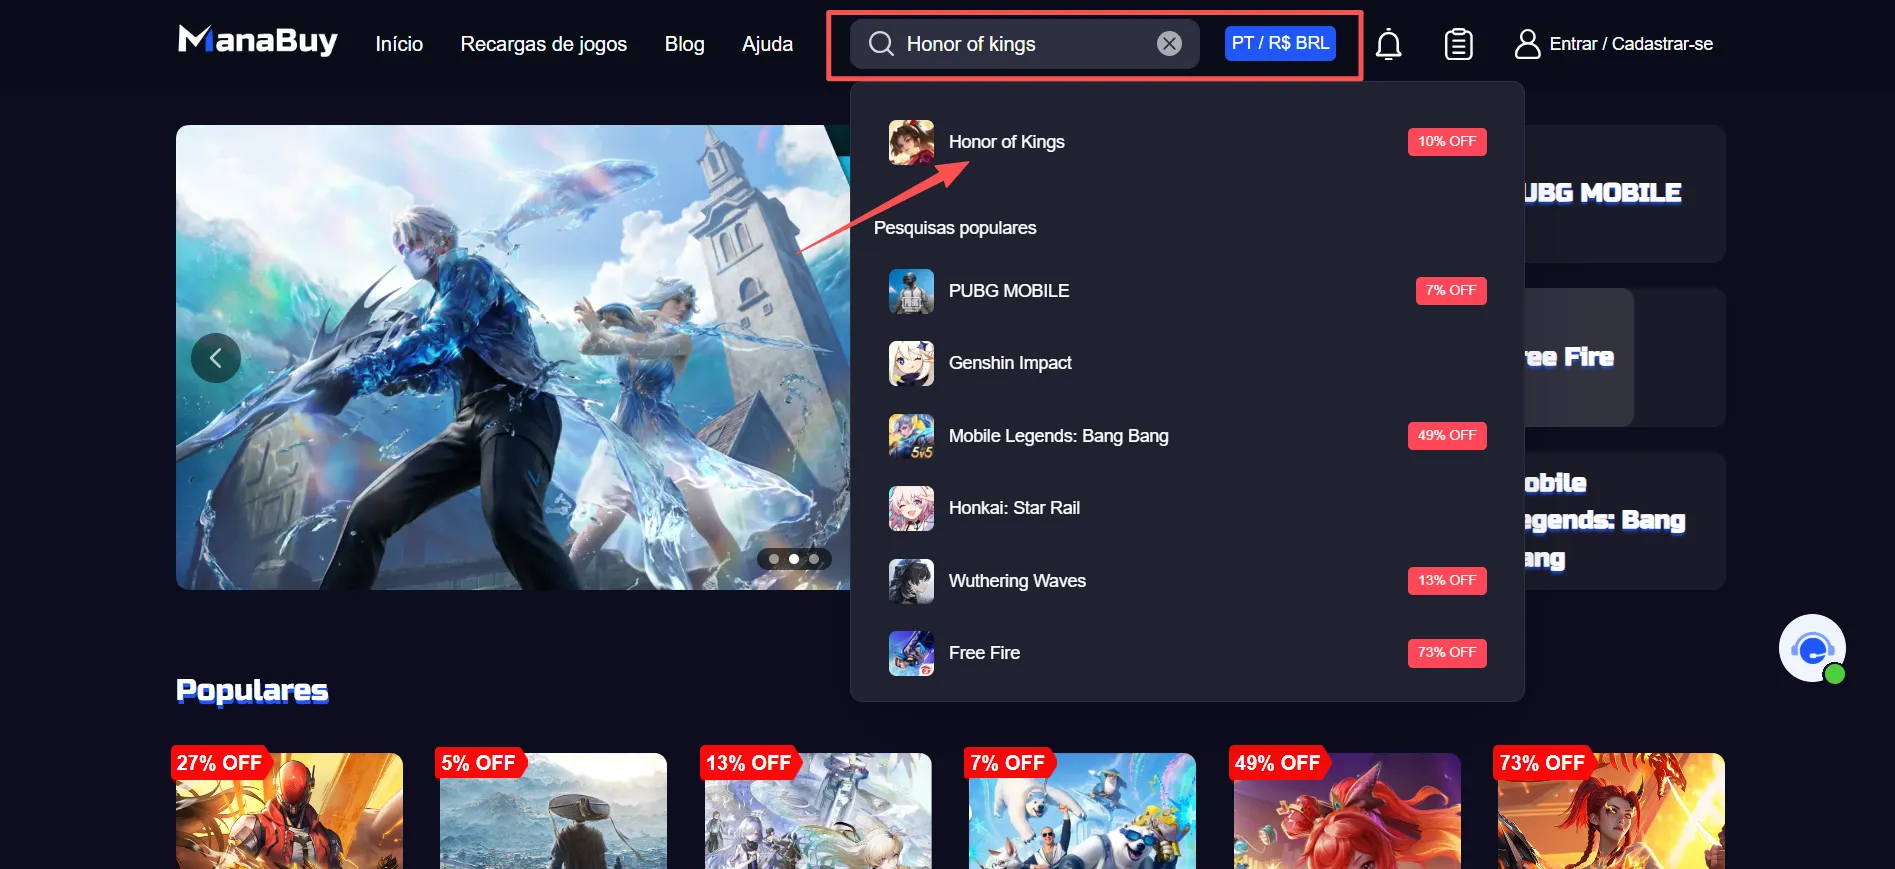The width and height of the screenshot is (1895, 869).
Task: Click the ManaBuy logo
Action: 257,41
